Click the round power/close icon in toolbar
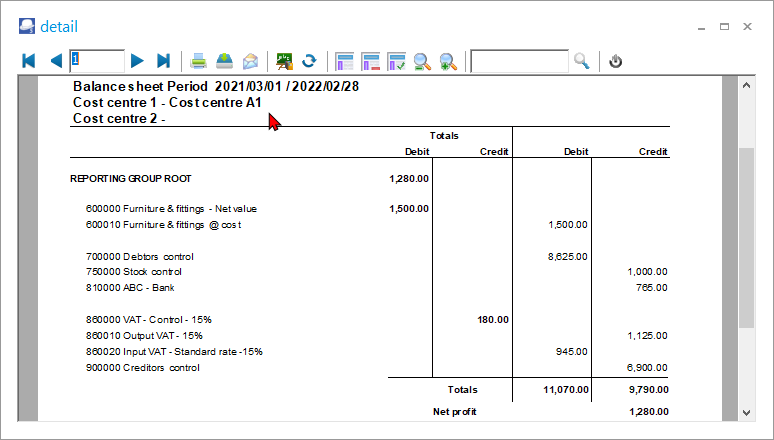774x440 pixels. [616, 61]
